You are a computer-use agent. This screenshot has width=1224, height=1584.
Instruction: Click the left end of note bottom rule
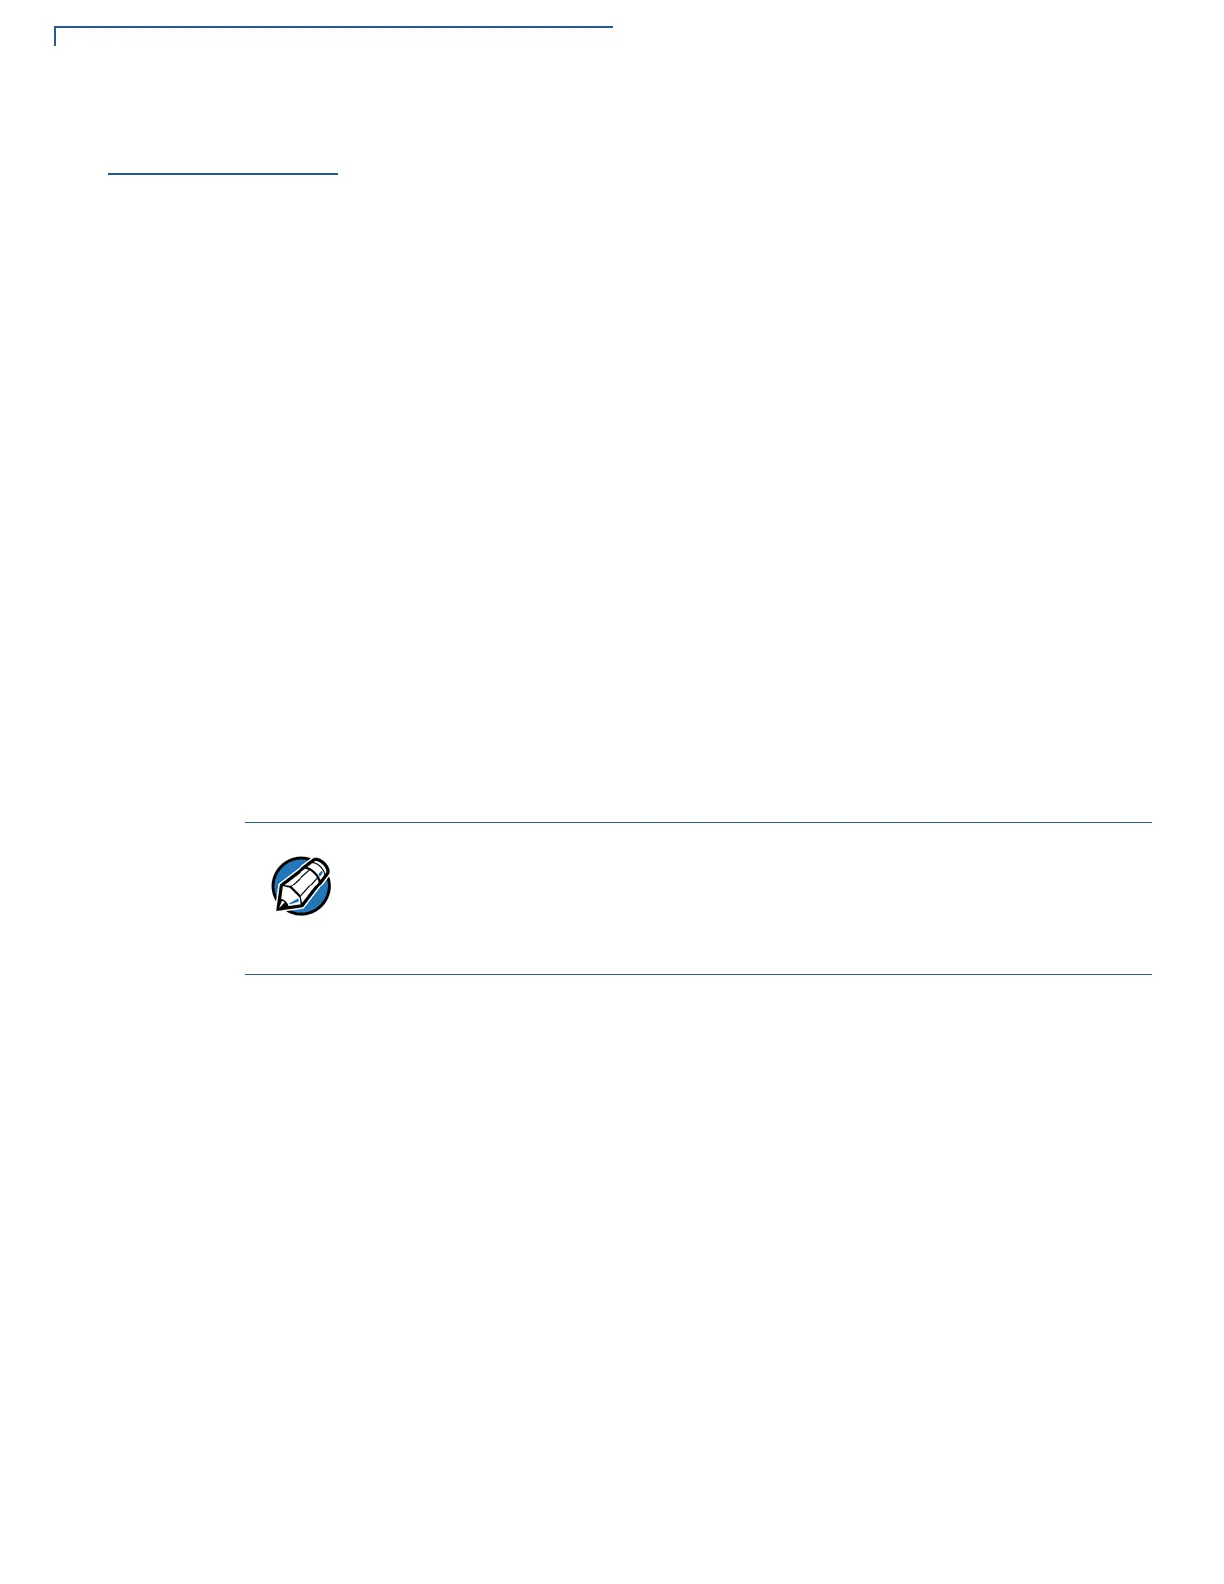pyautogui.click(x=249, y=974)
